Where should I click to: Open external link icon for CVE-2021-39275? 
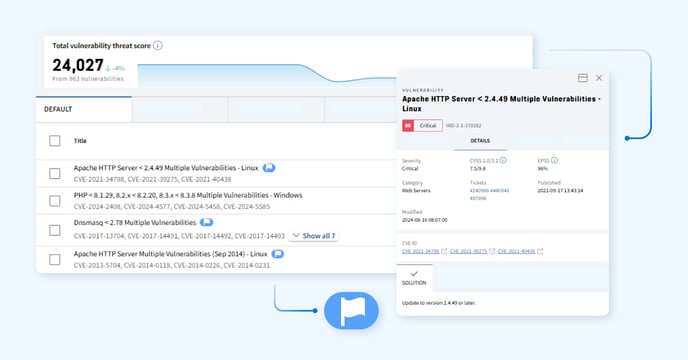click(492, 251)
